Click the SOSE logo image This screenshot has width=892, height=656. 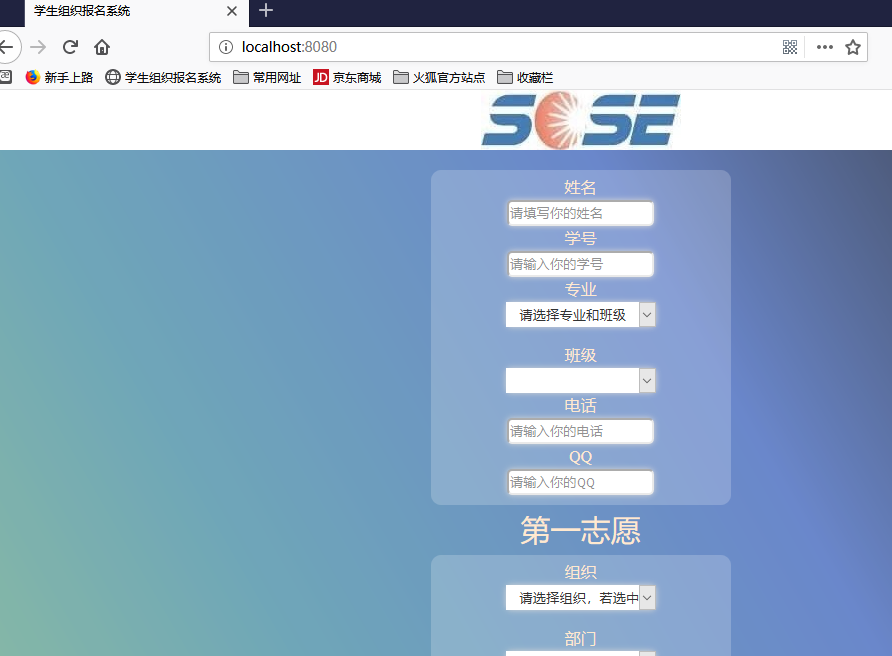tap(580, 119)
